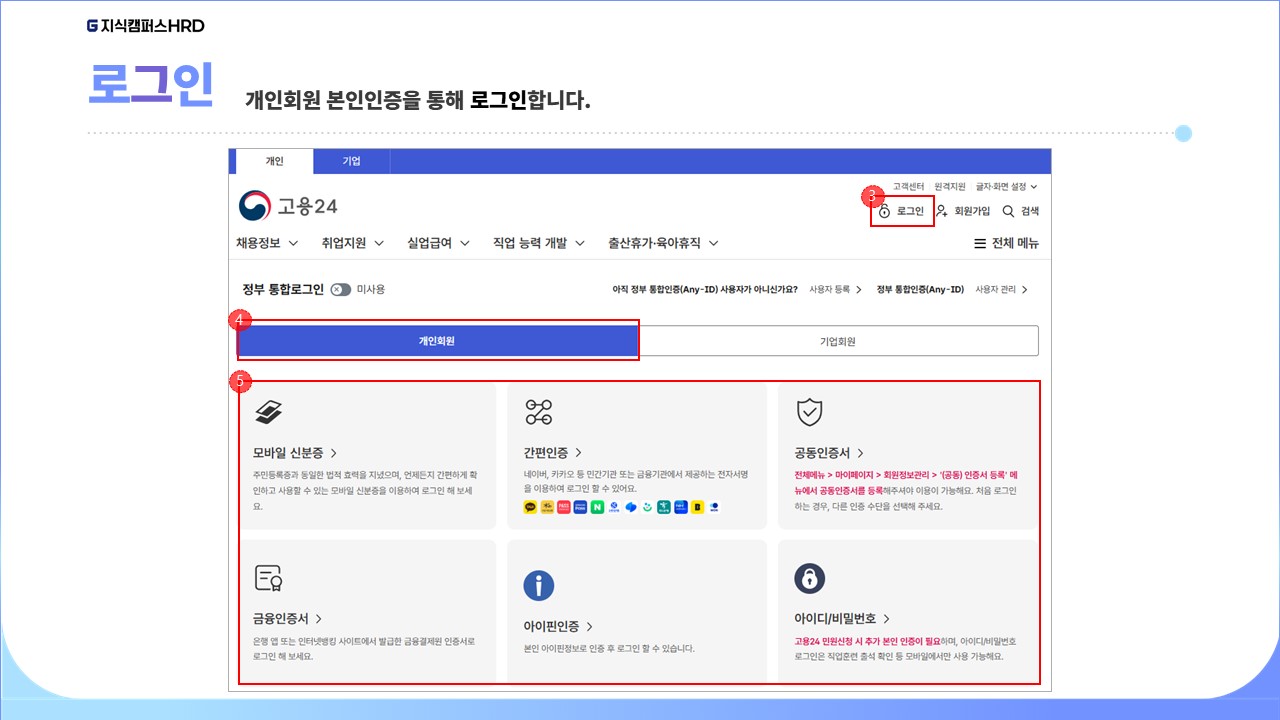The width and height of the screenshot is (1280, 720).
Task: Click the 금융인증서 certificate icon
Action: 268,578
